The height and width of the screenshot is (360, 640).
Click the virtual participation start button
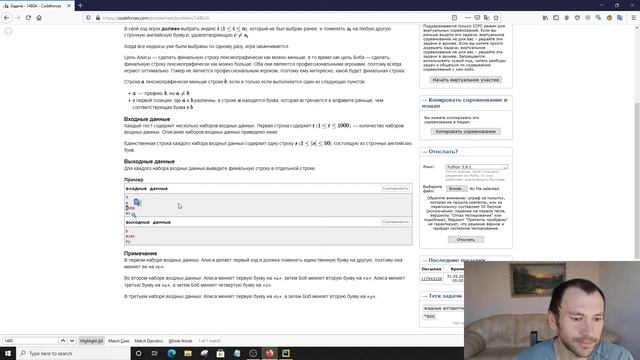tap(466, 80)
